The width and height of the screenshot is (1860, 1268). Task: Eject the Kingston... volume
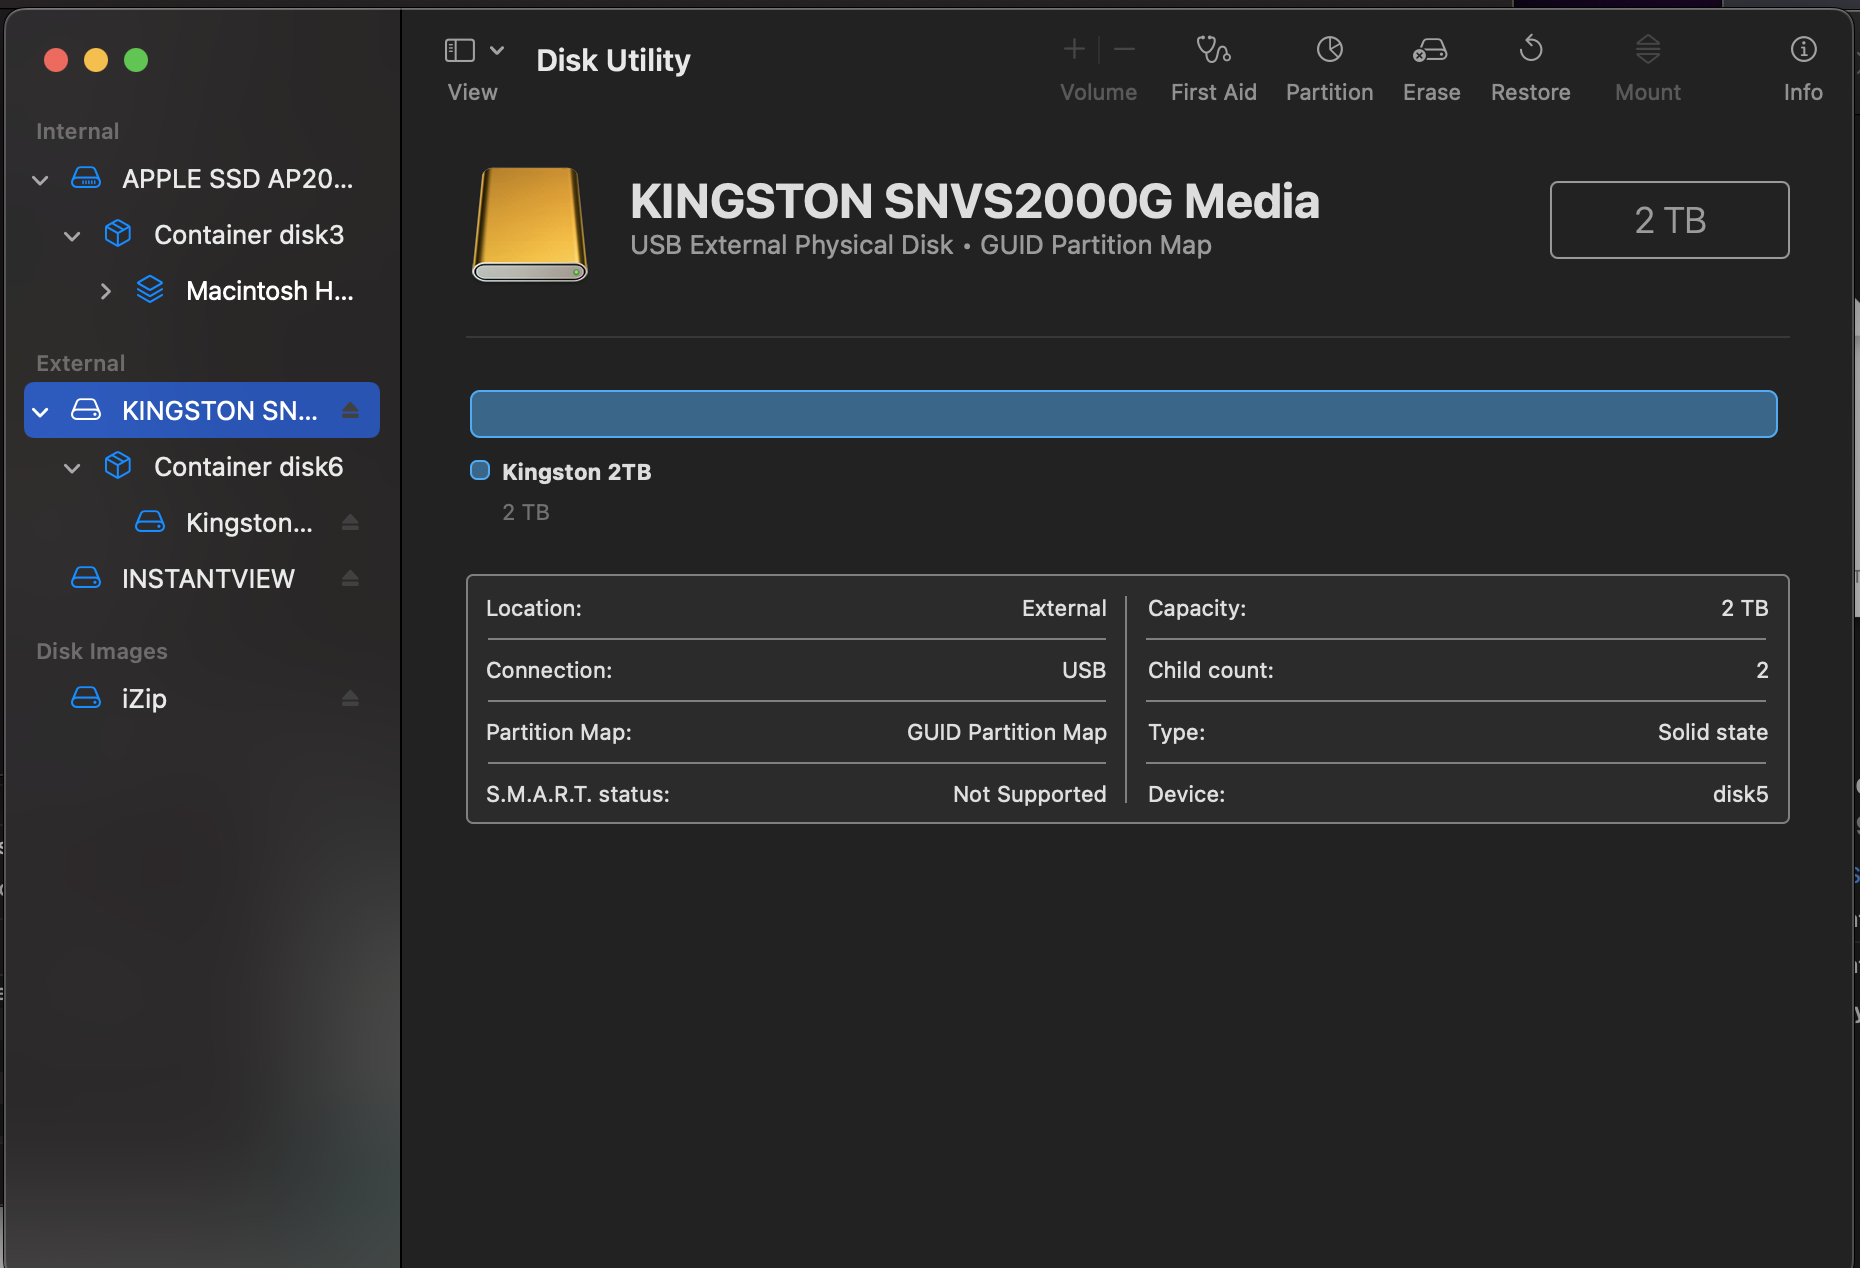[350, 523]
